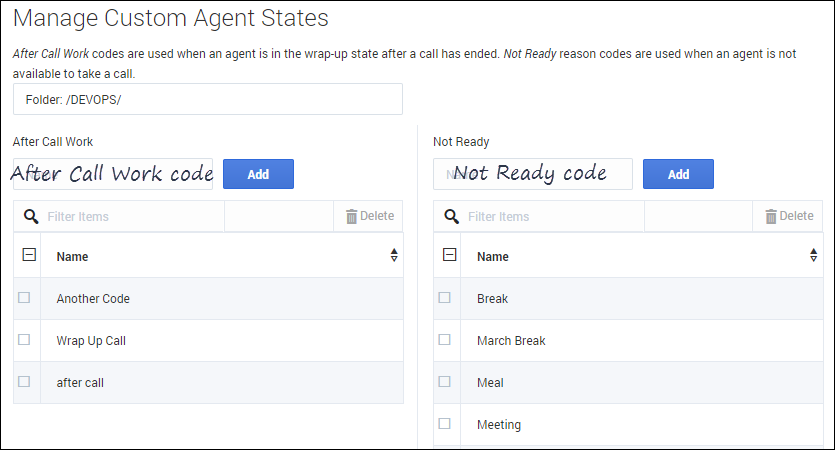Image resolution: width=835 pixels, height=450 pixels.
Task: Sort After Call Work list by Name arrows
Action: pyautogui.click(x=394, y=256)
